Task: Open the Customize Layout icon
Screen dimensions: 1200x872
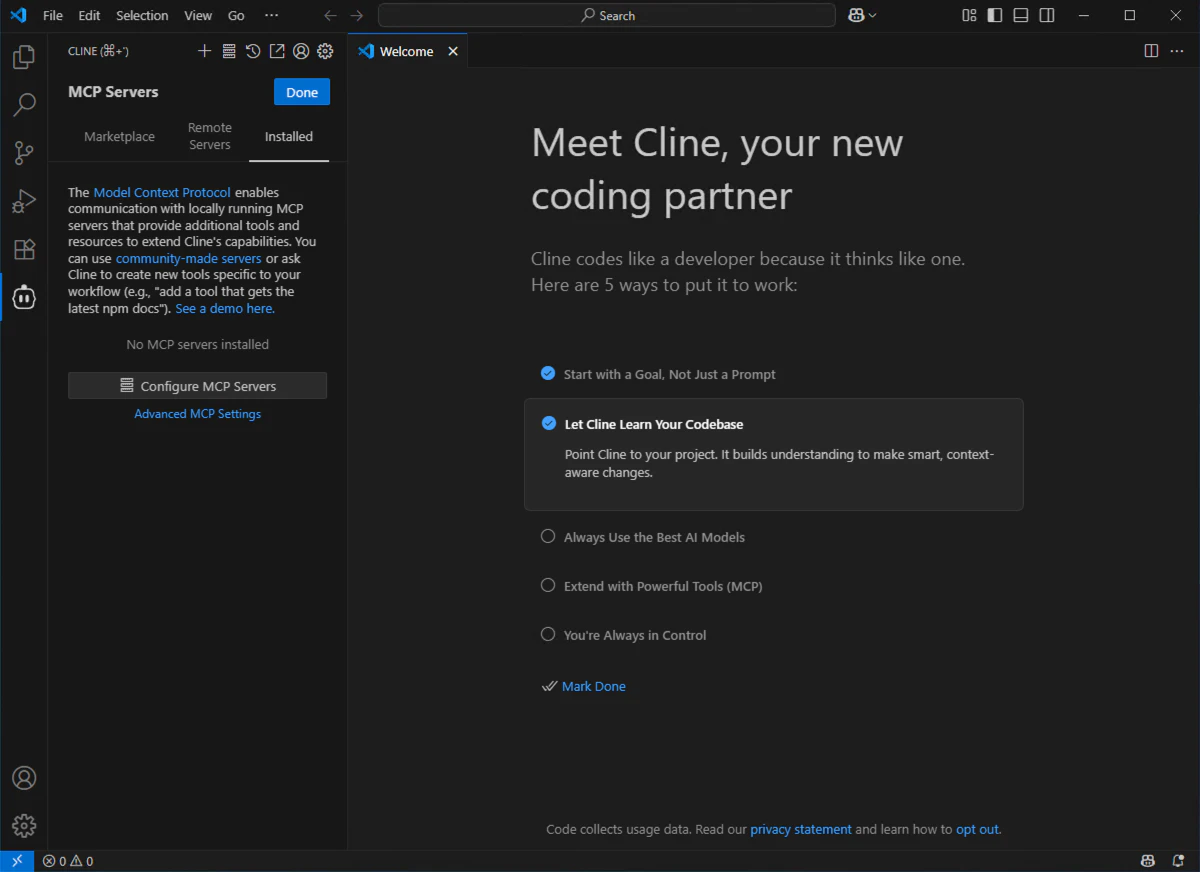Action: pos(969,15)
